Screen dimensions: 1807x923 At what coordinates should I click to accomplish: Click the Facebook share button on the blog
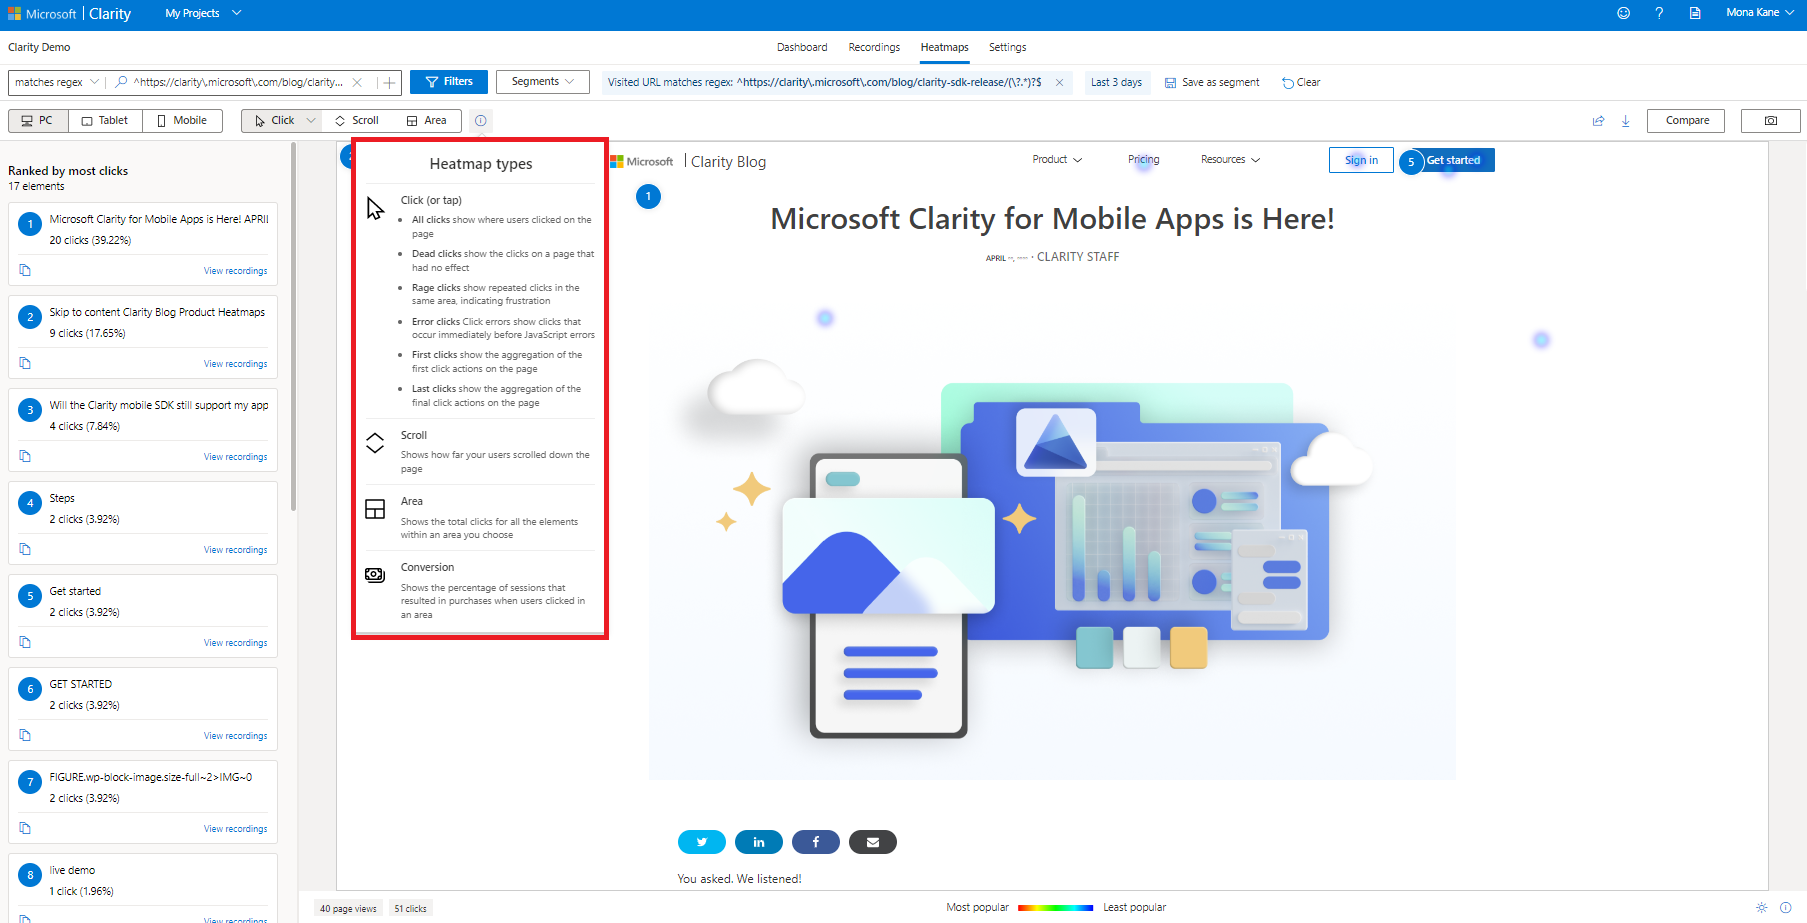816,842
